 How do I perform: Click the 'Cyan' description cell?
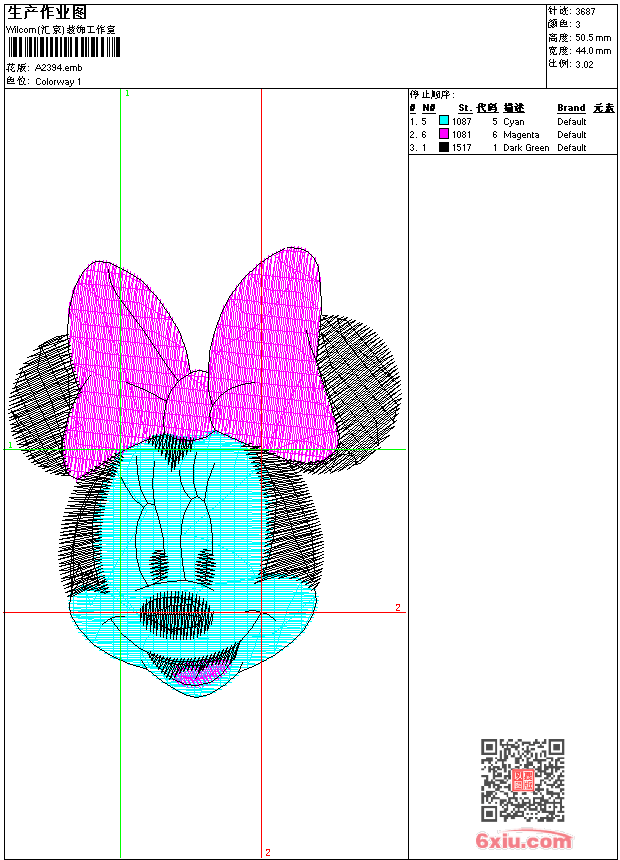[x=514, y=122]
